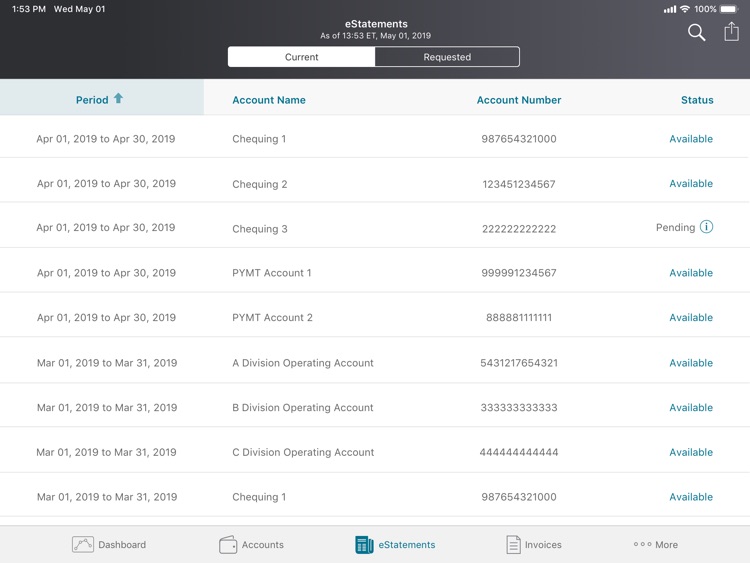750x563 pixels.
Task: Tap the eStatements title at top
Action: [376, 24]
